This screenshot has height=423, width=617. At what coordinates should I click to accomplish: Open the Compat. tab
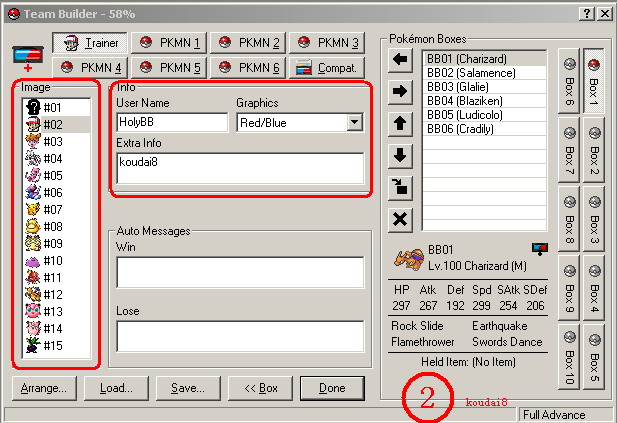(327, 68)
